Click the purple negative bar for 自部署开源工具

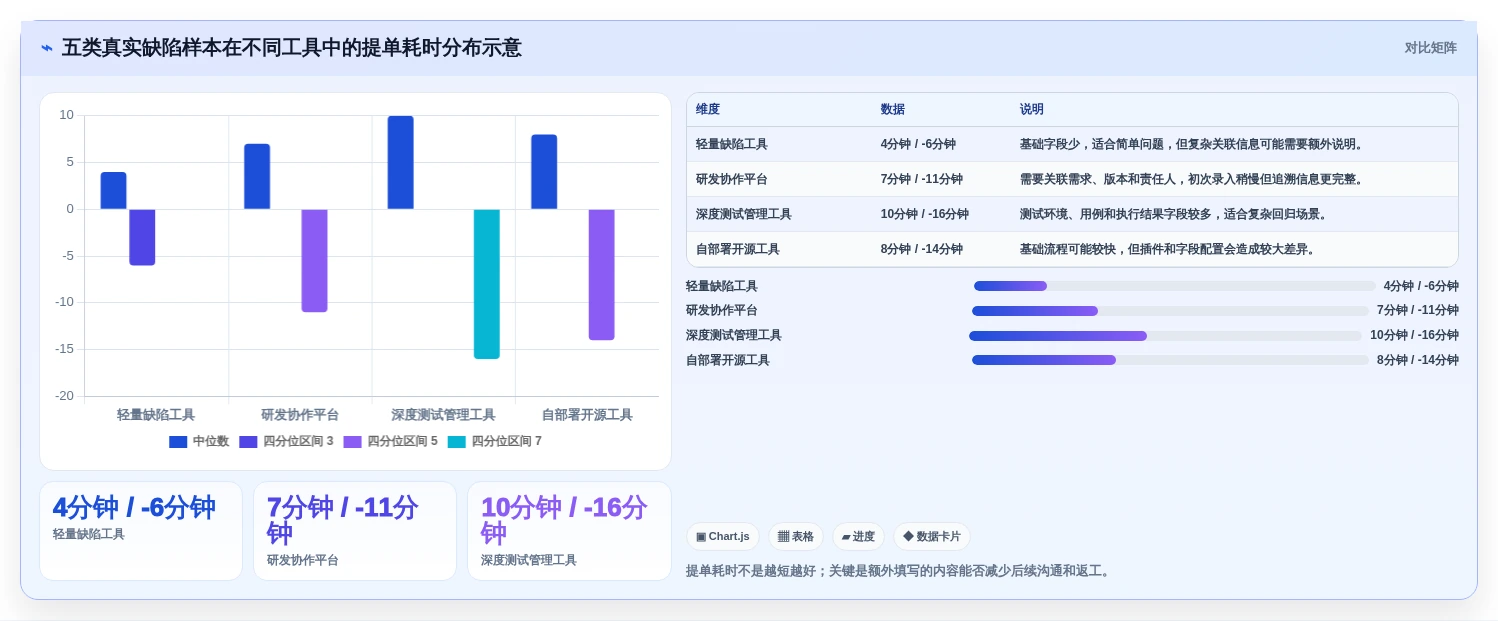pos(602,275)
